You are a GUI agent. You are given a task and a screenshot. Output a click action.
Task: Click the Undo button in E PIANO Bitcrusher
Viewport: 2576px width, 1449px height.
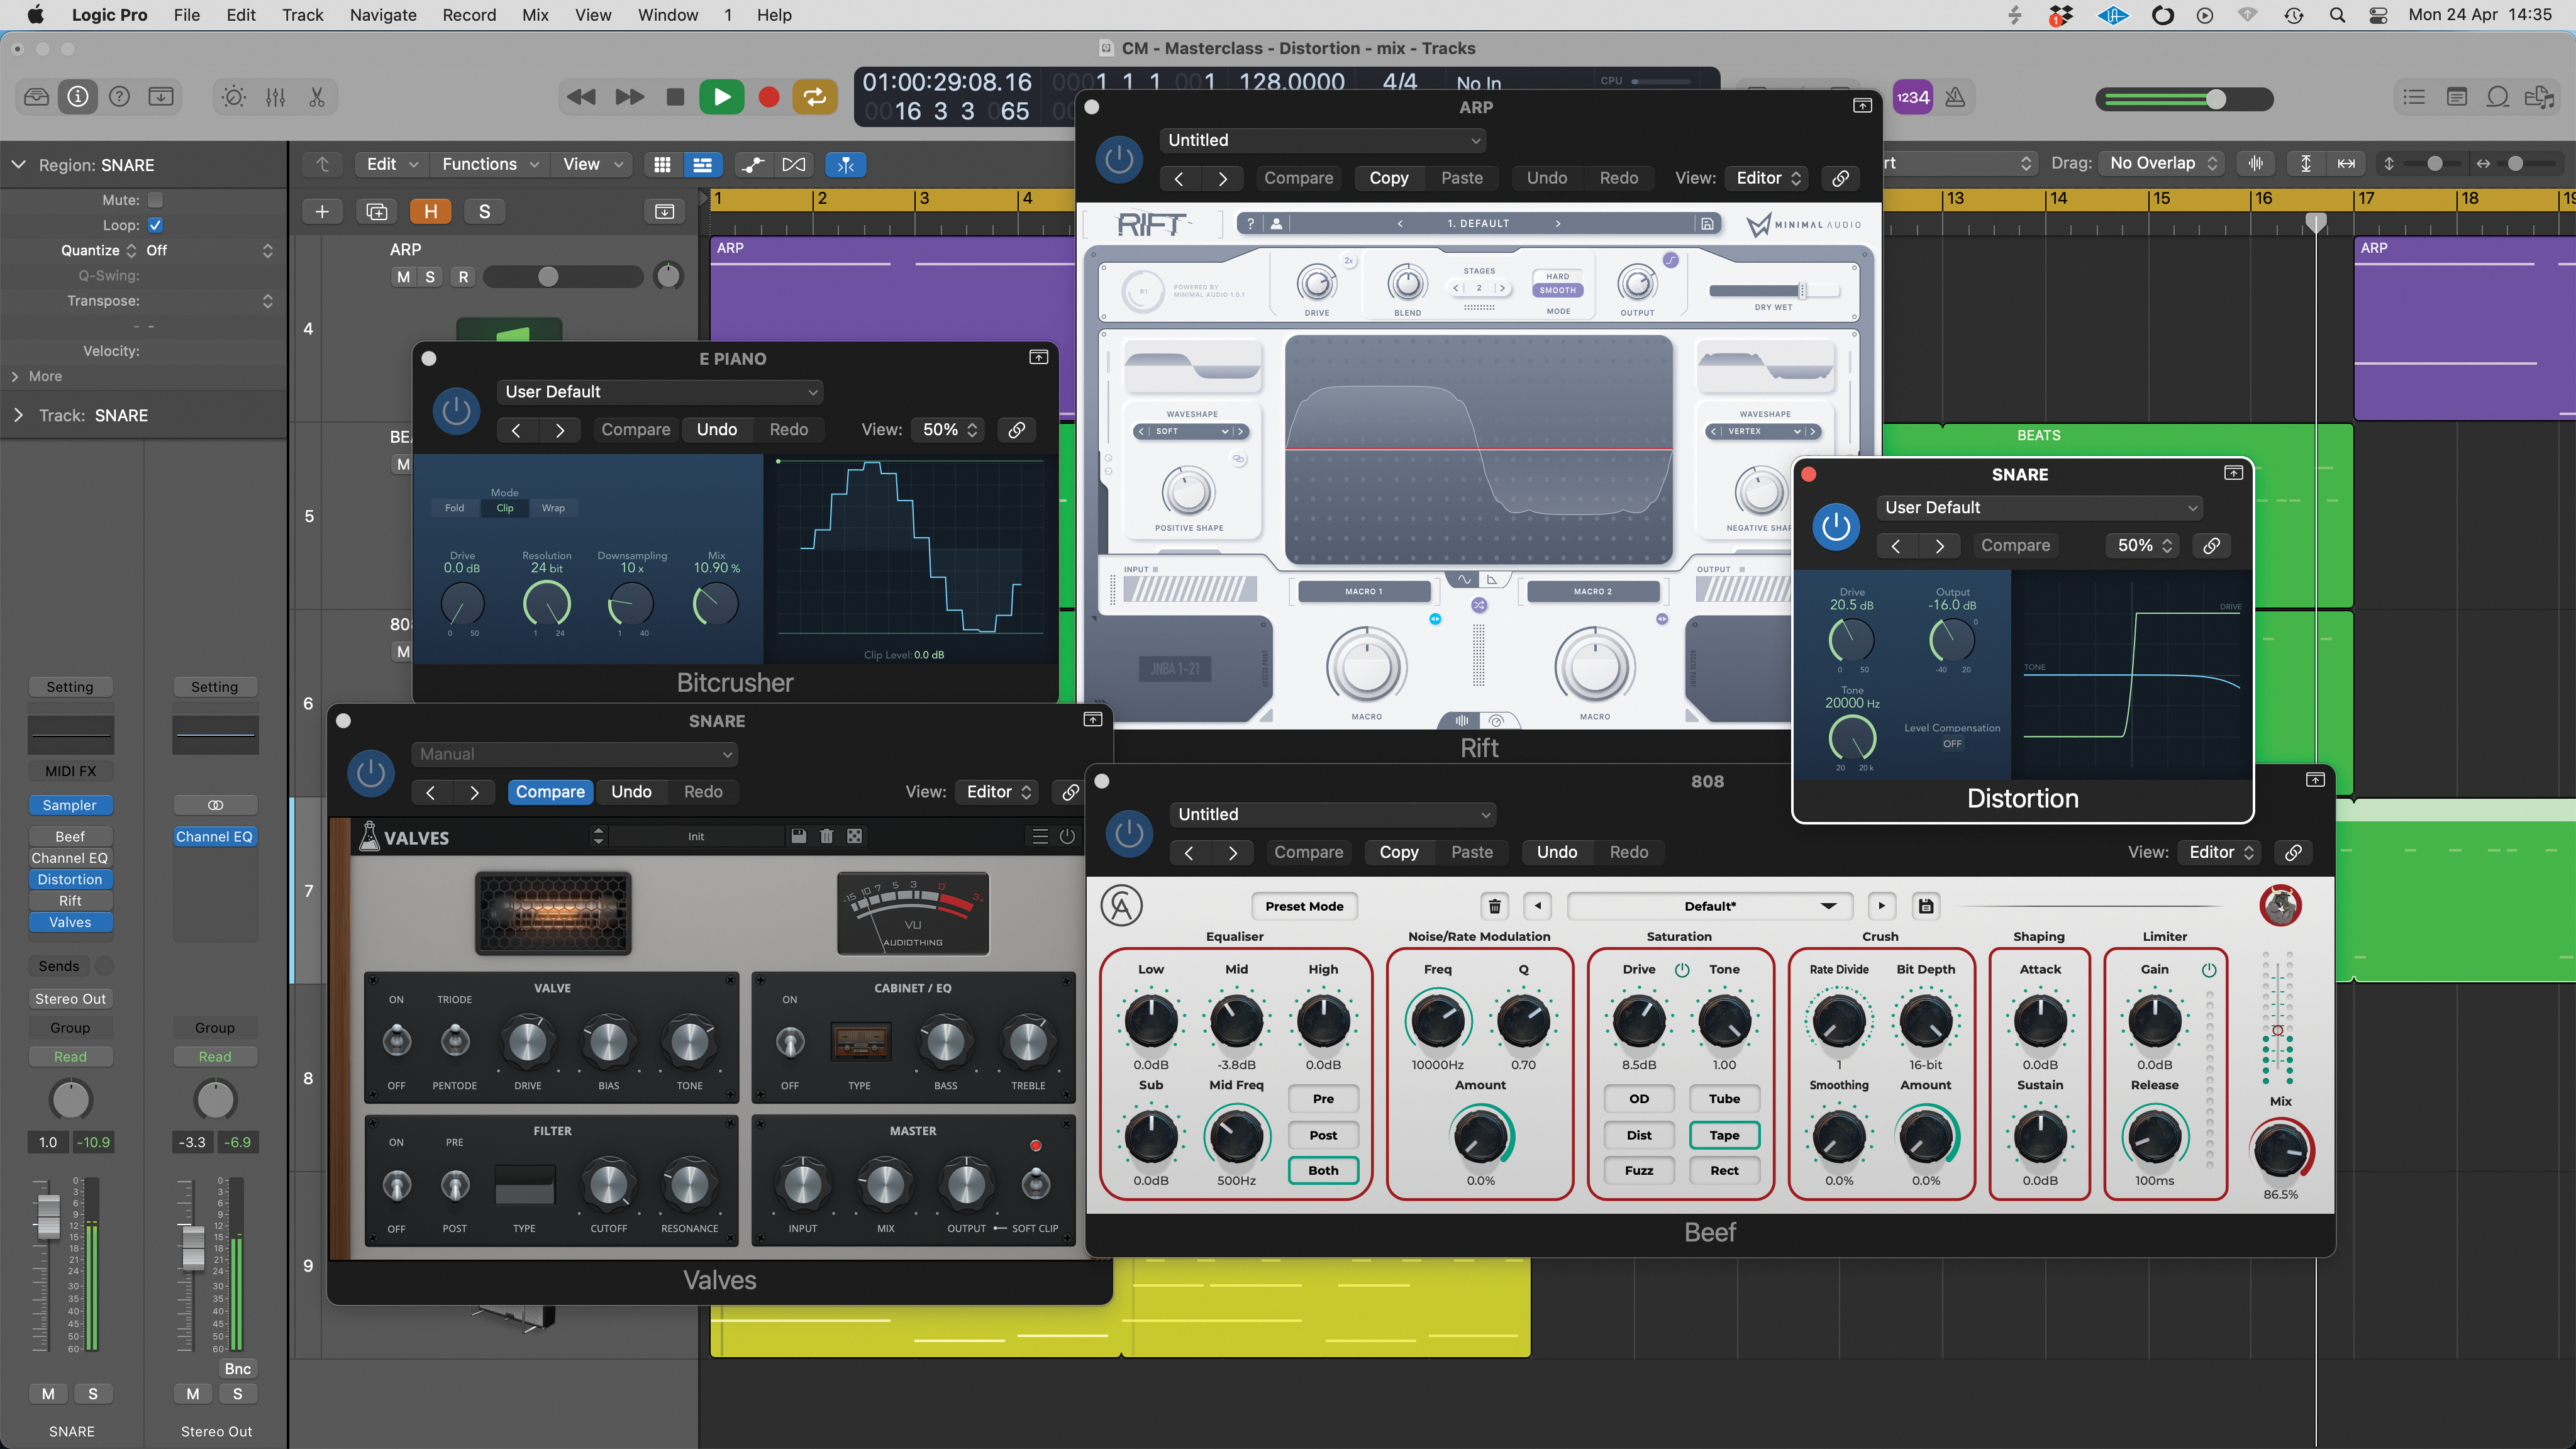(x=716, y=430)
